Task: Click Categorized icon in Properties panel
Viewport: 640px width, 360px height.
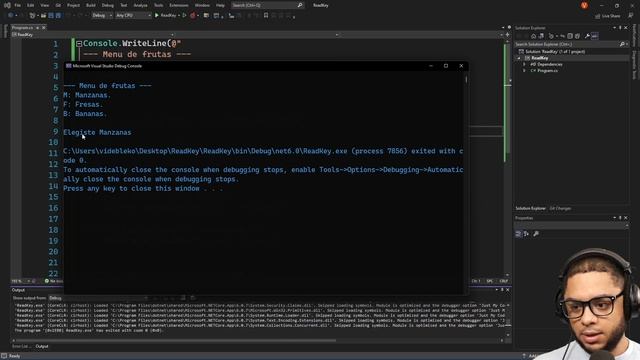Action: coord(518,234)
